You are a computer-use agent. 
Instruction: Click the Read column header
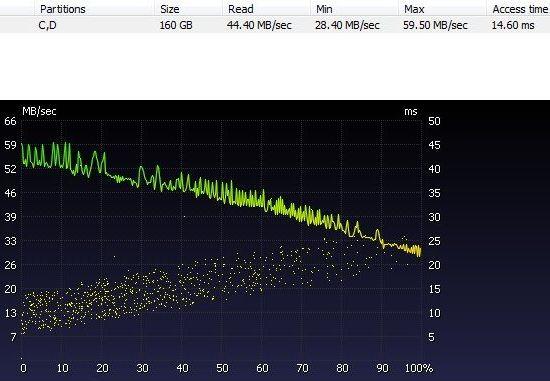[267, 8]
